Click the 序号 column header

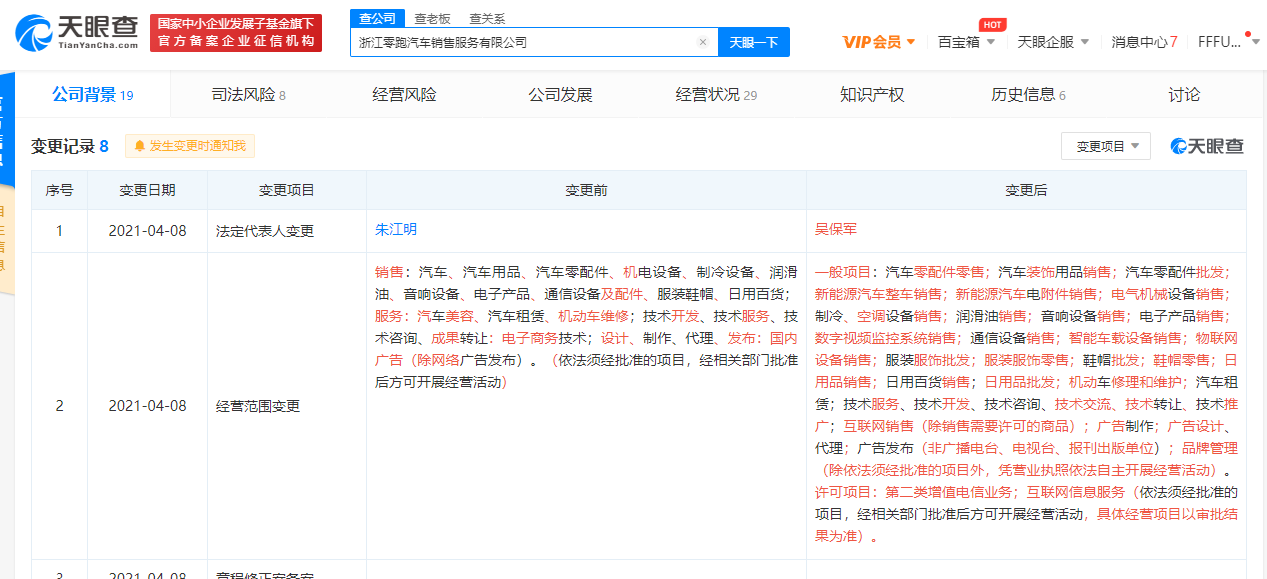pyautogui.click(x=59, y=190)
